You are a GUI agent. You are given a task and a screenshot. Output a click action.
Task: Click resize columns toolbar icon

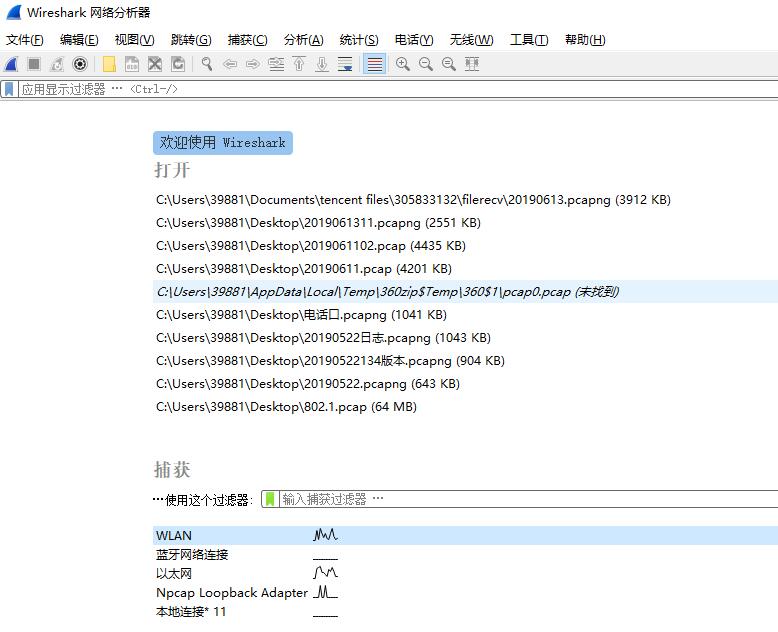(x=472, y=64)
